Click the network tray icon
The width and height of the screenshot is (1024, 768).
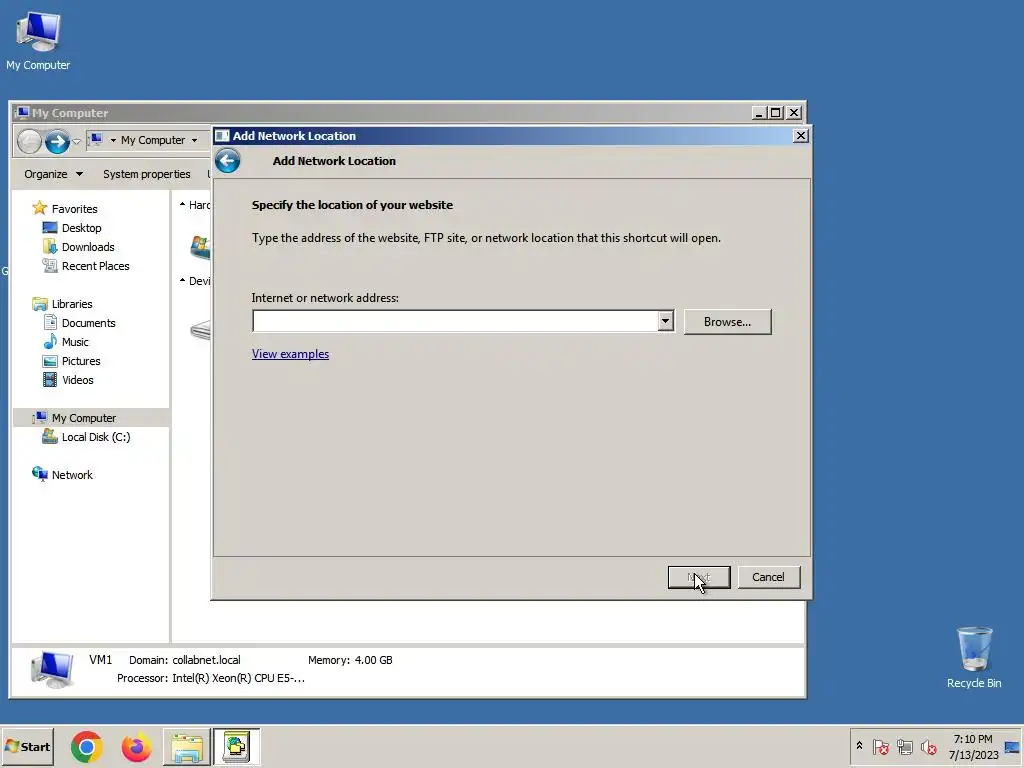pyautogui.click(x=904, y=746)
